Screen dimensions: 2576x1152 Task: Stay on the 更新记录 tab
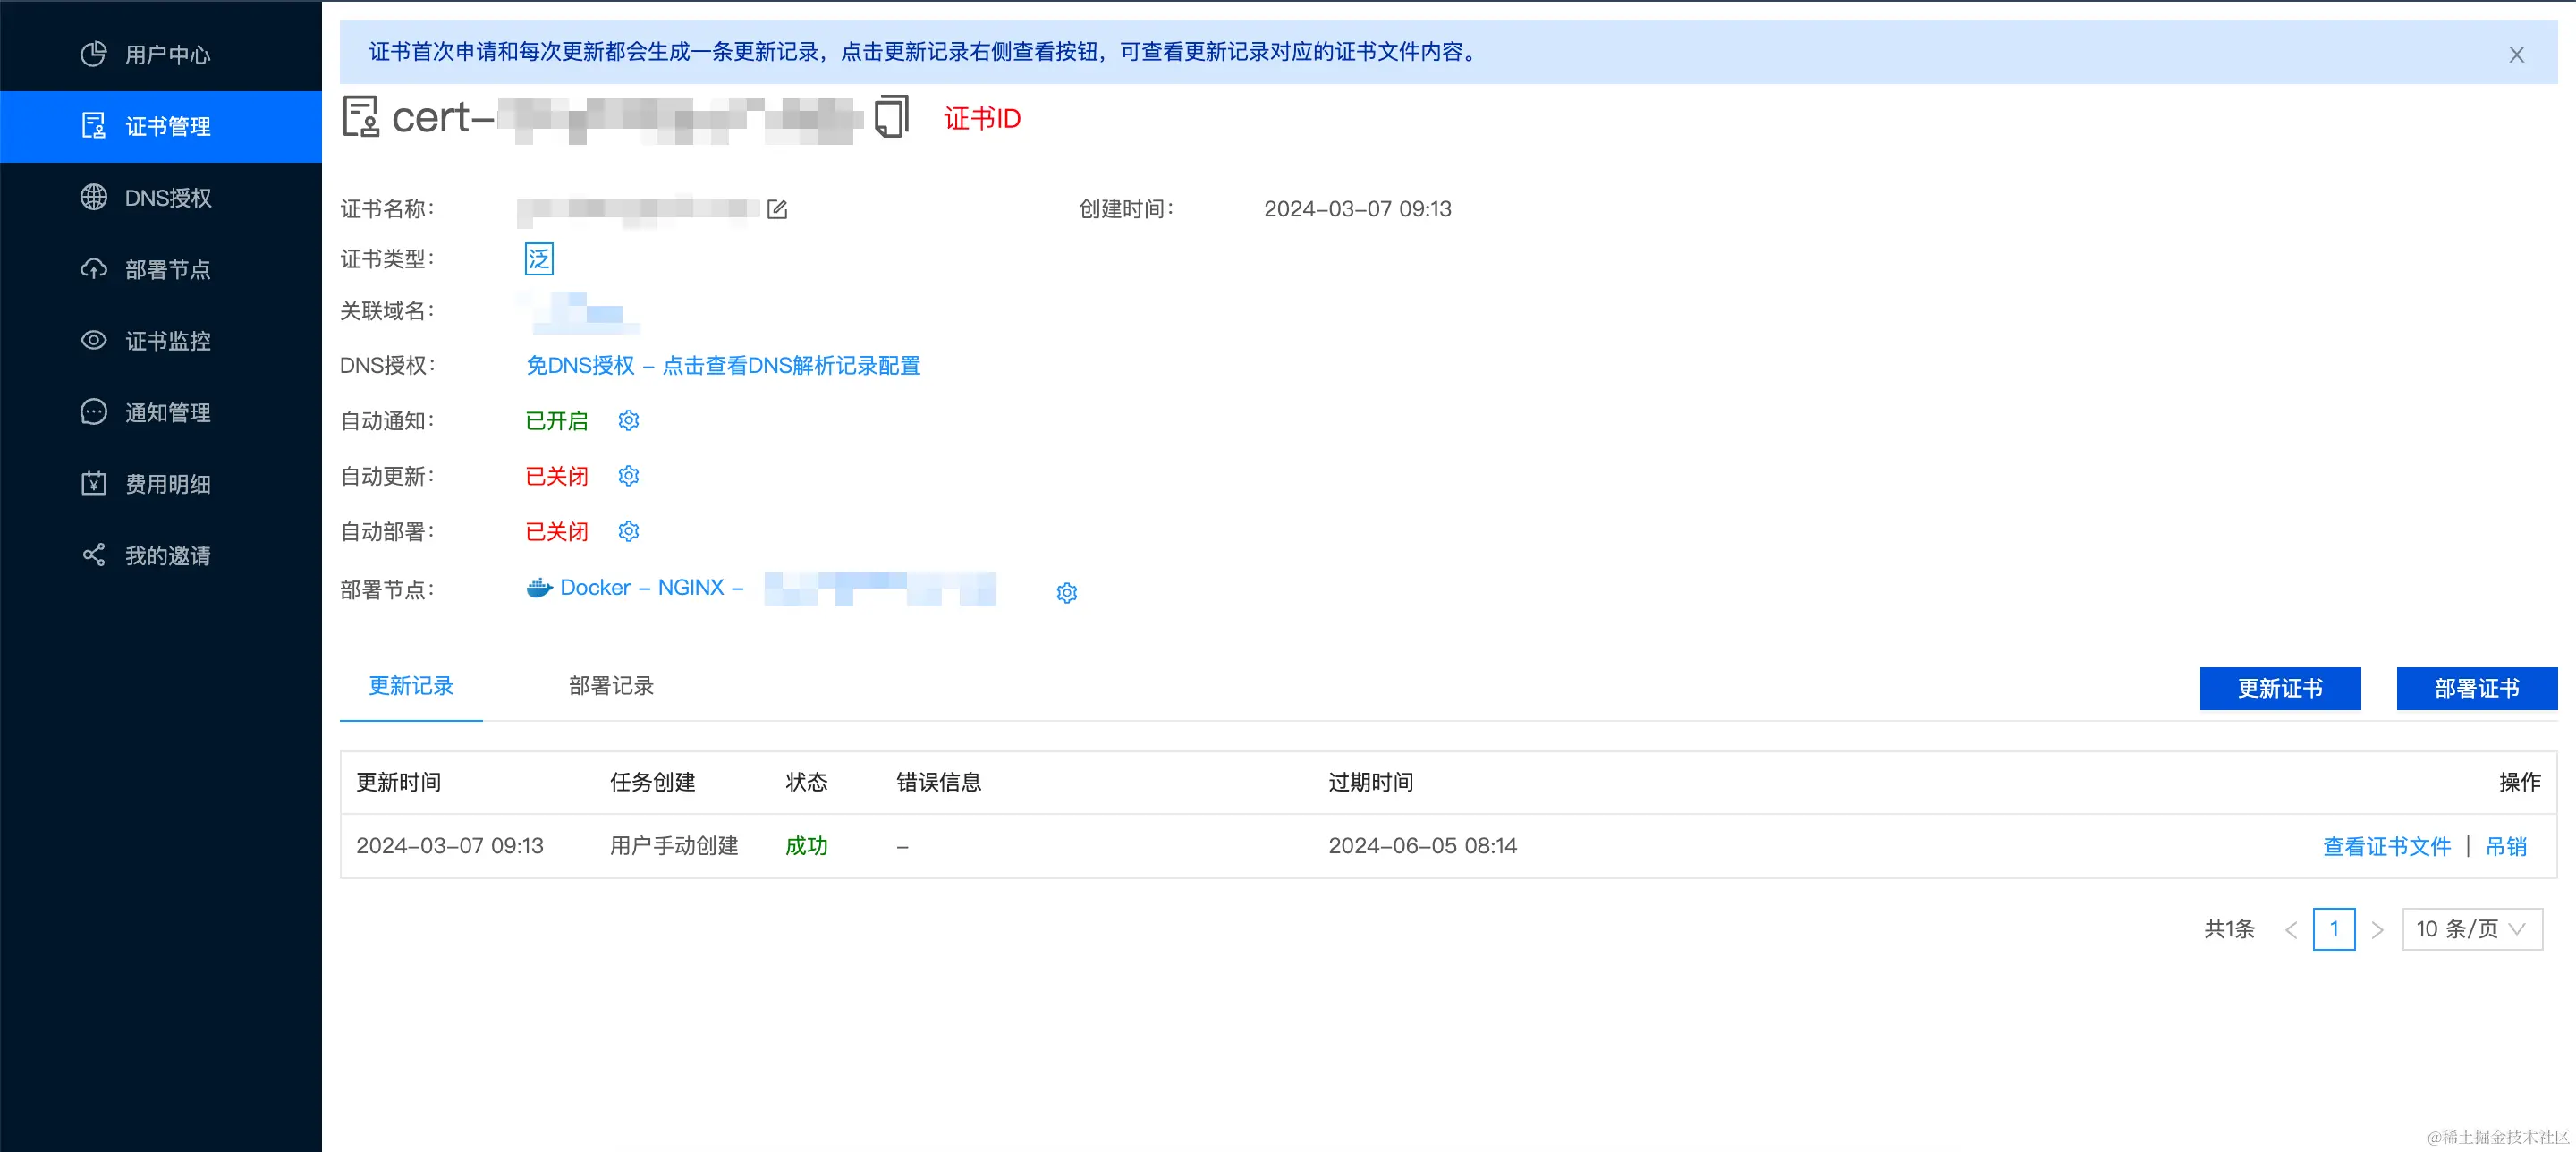tap(411, 687)
